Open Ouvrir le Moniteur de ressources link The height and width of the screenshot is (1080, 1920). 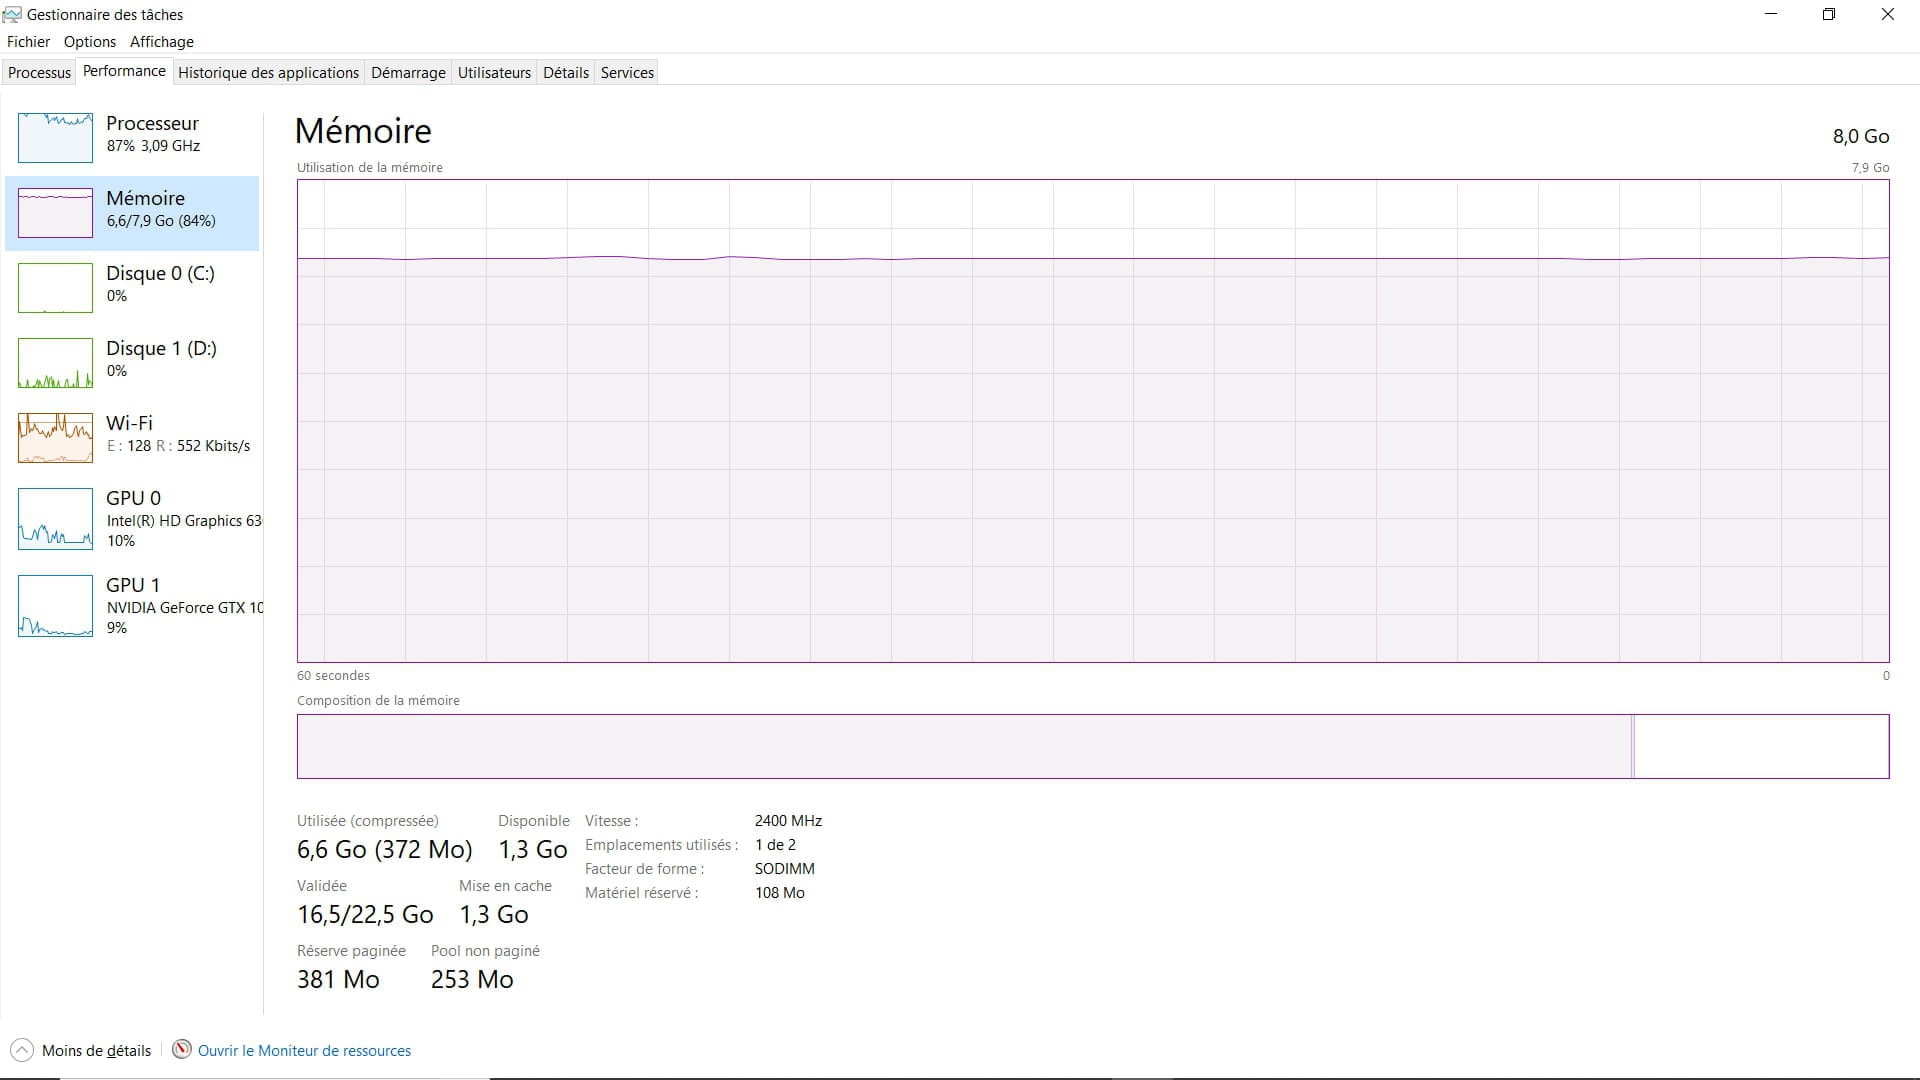coord(304,1051)
